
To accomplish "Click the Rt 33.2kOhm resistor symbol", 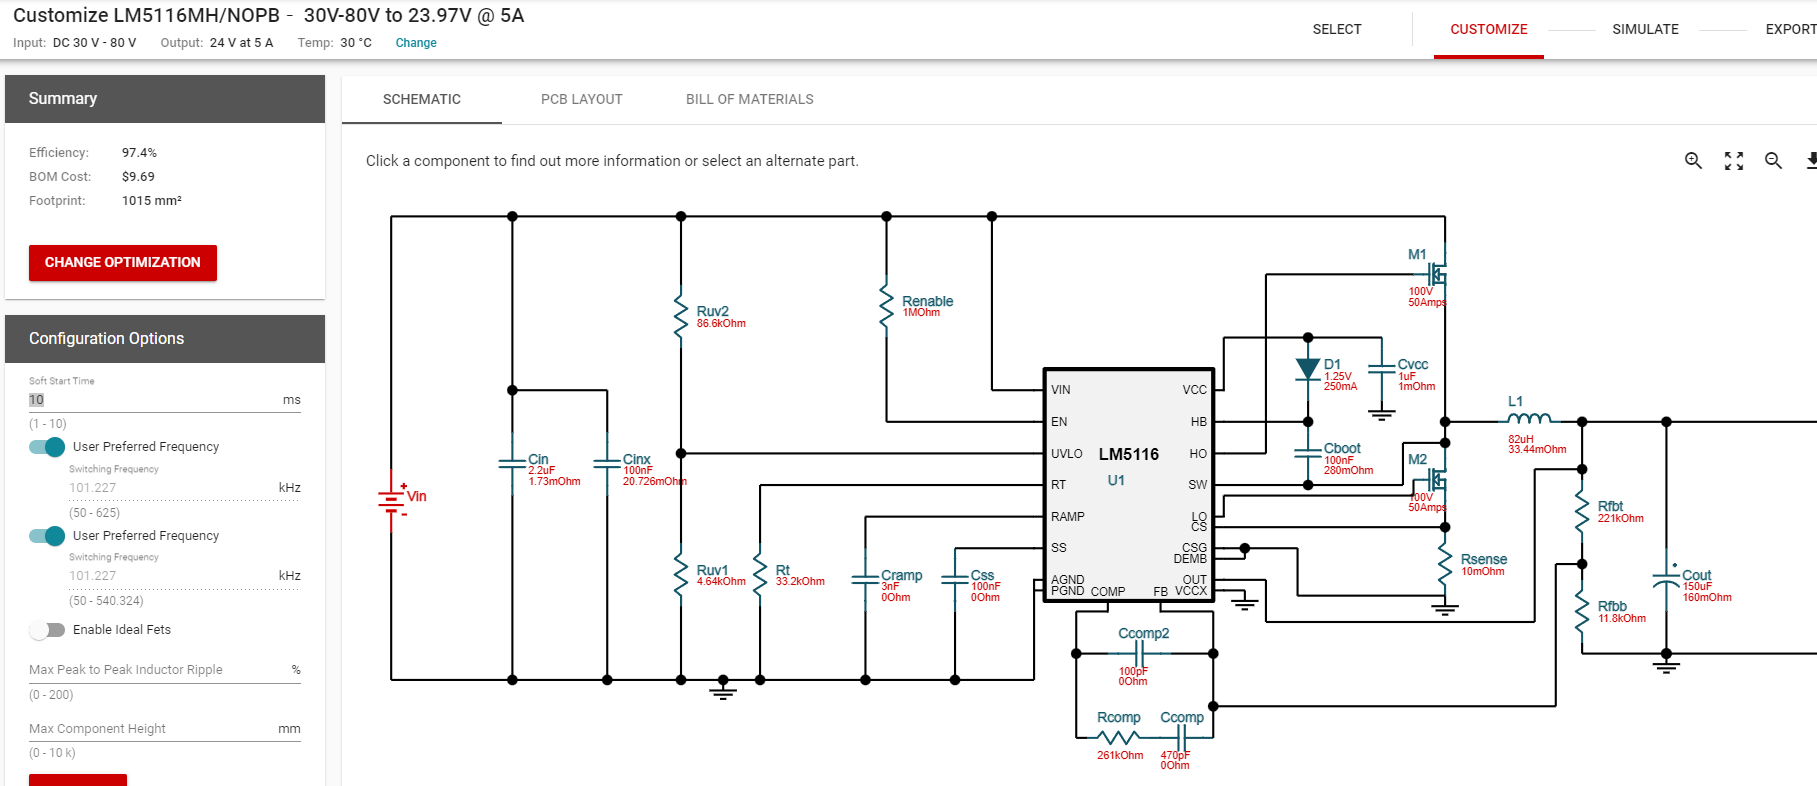I will 760,573.
